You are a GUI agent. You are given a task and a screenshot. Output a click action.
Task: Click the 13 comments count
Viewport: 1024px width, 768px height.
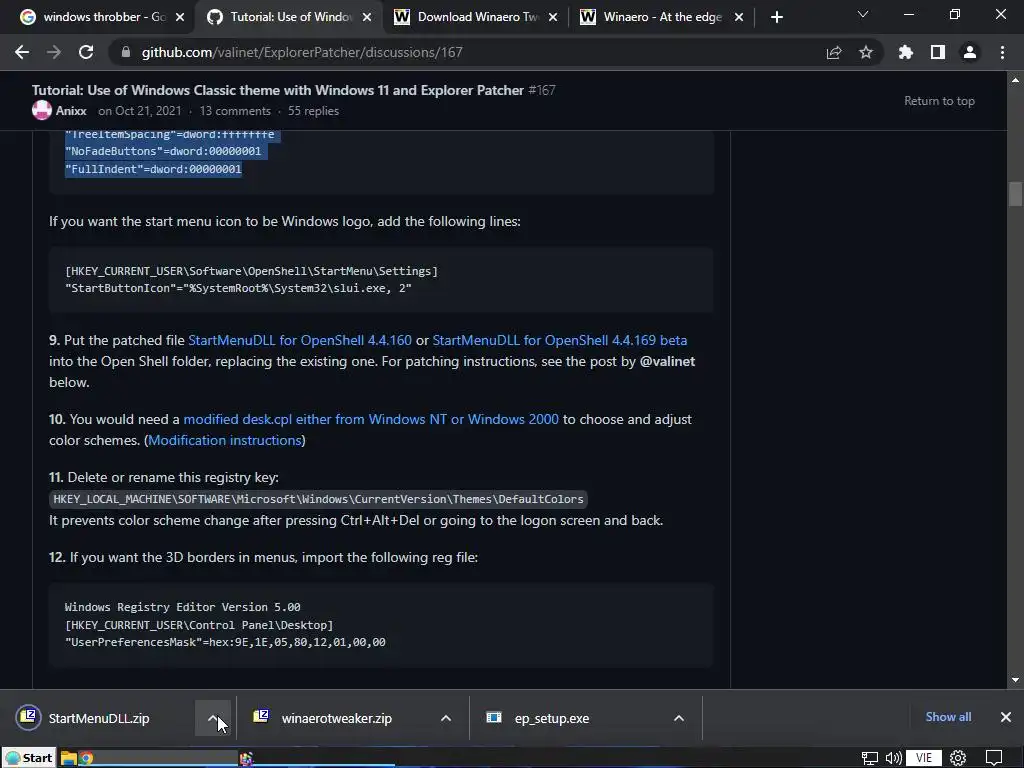tap(235, 111)
